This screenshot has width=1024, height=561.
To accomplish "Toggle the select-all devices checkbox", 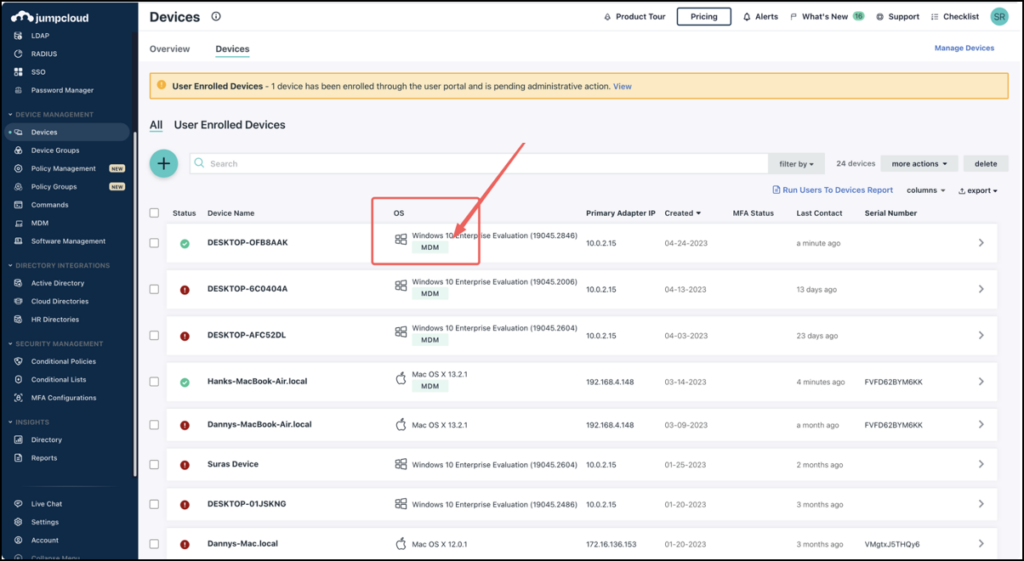I will click(x=154, y=213).
